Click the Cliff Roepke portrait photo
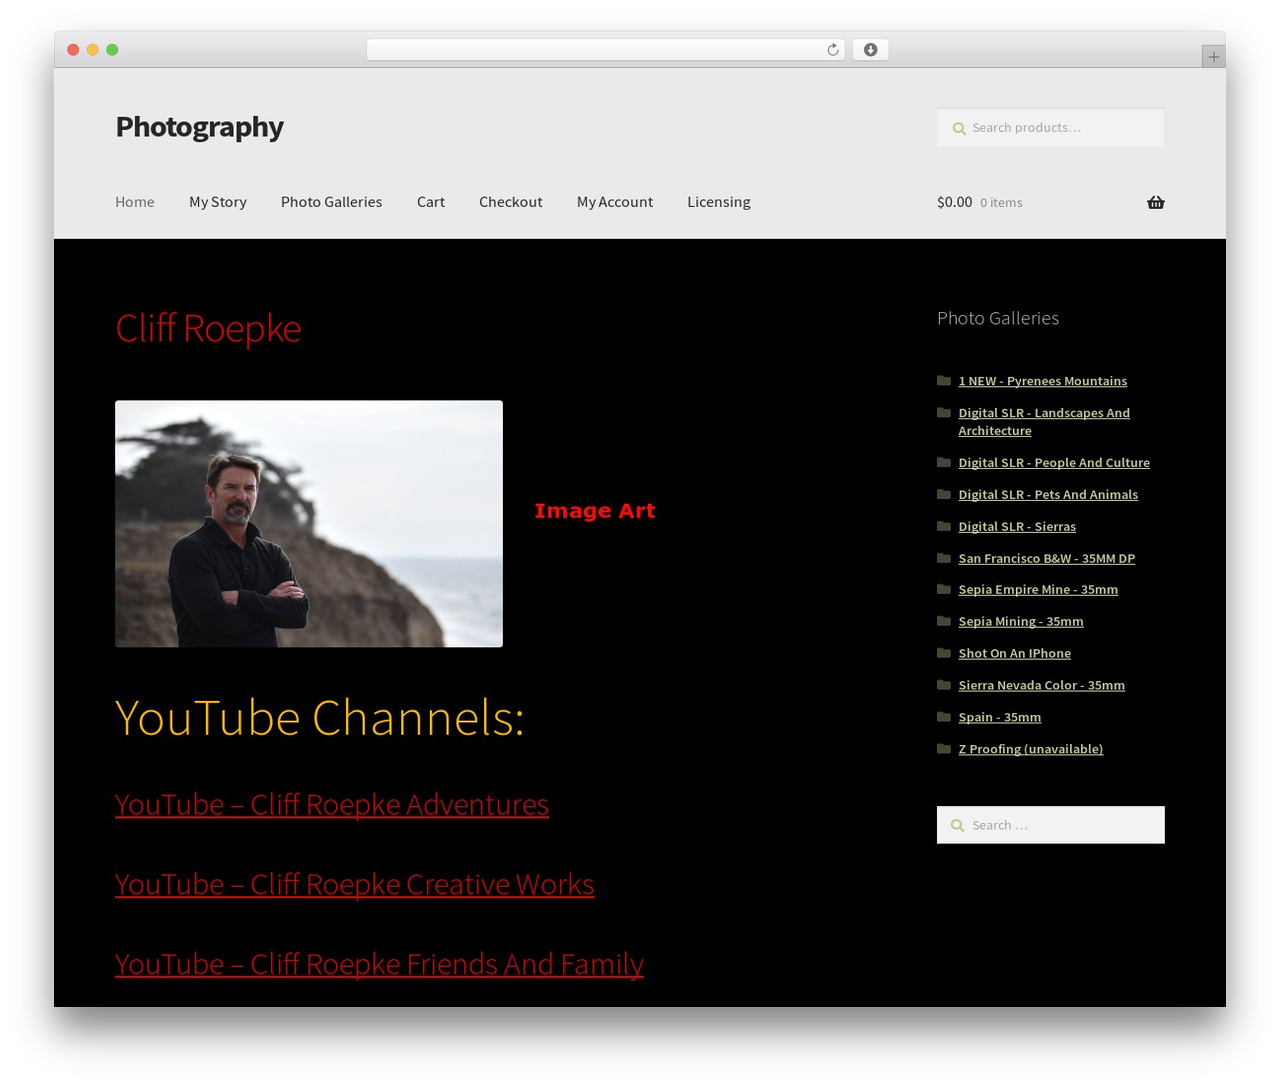The height and width of the screenshot is (1084, 1280). tap(309, 524)
